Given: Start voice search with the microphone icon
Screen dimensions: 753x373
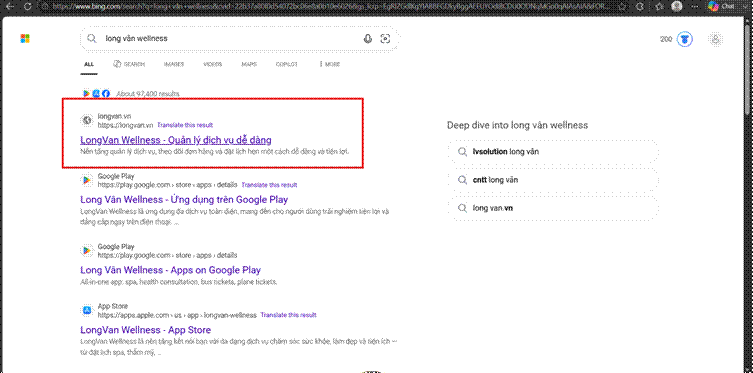Looking at the screenshot, I should (x=368, y=39).
